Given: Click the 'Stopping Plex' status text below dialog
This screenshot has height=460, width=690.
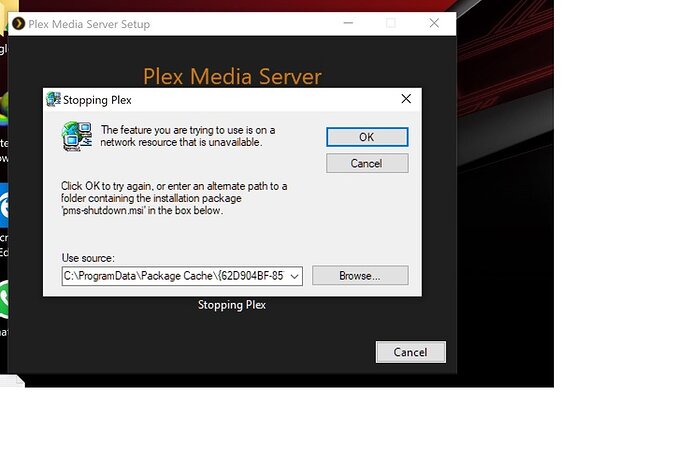Looking at the screenshot, I should point(231,305).
